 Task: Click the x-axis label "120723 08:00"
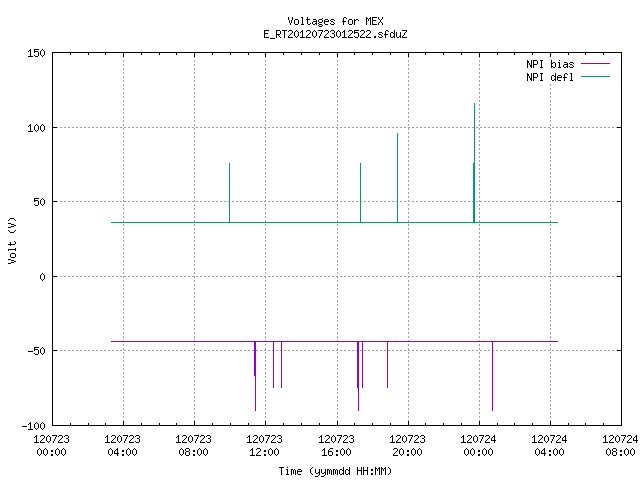pyautogui.click(x=193, y=446)
